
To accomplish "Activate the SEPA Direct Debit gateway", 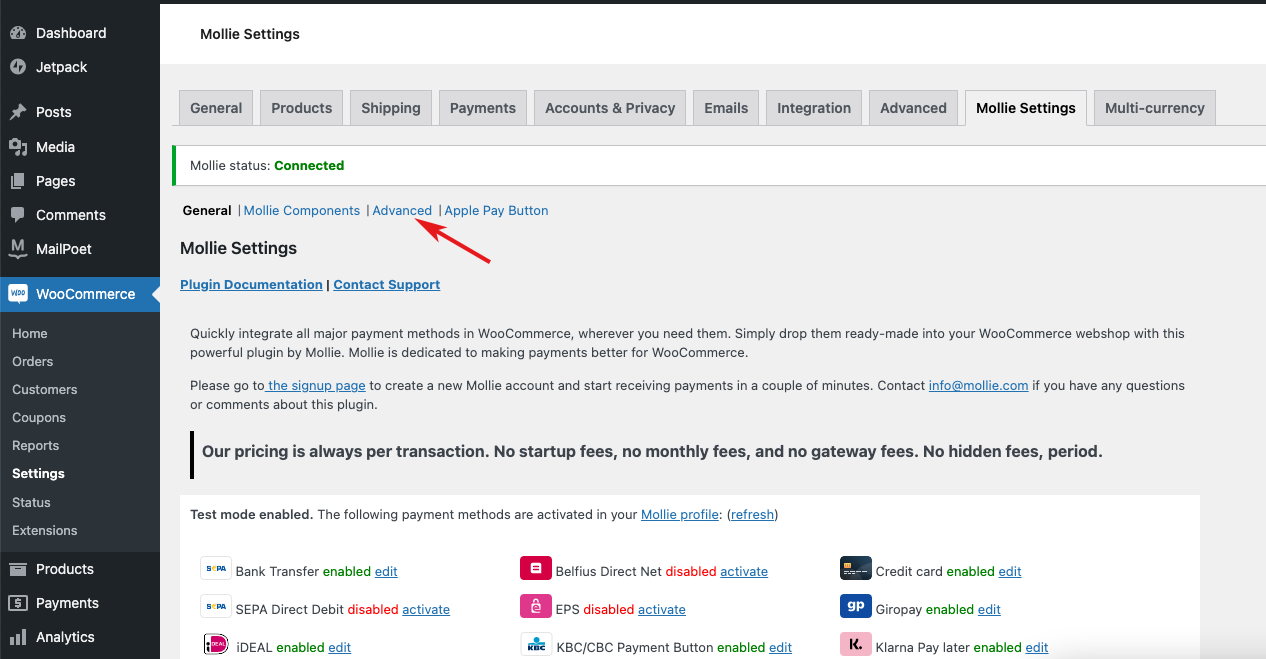I will [426, 609].
